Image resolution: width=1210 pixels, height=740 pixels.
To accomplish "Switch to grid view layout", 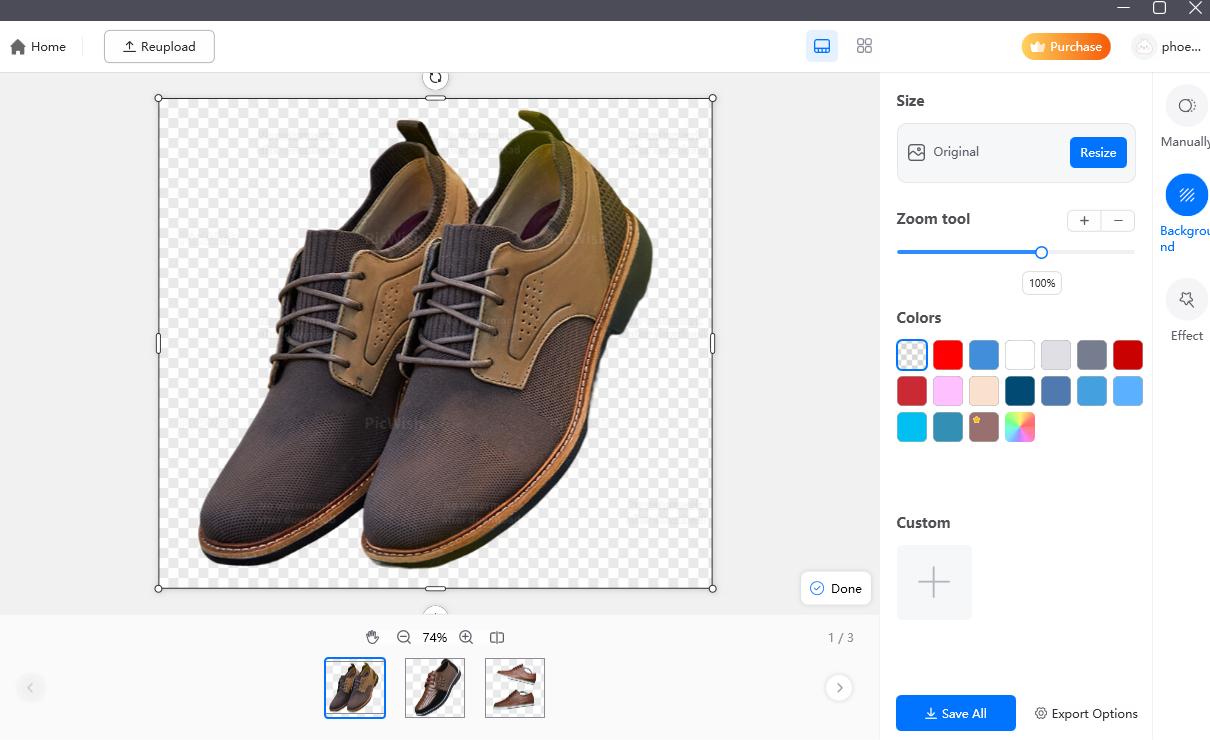I will click(x=864, y=46).
